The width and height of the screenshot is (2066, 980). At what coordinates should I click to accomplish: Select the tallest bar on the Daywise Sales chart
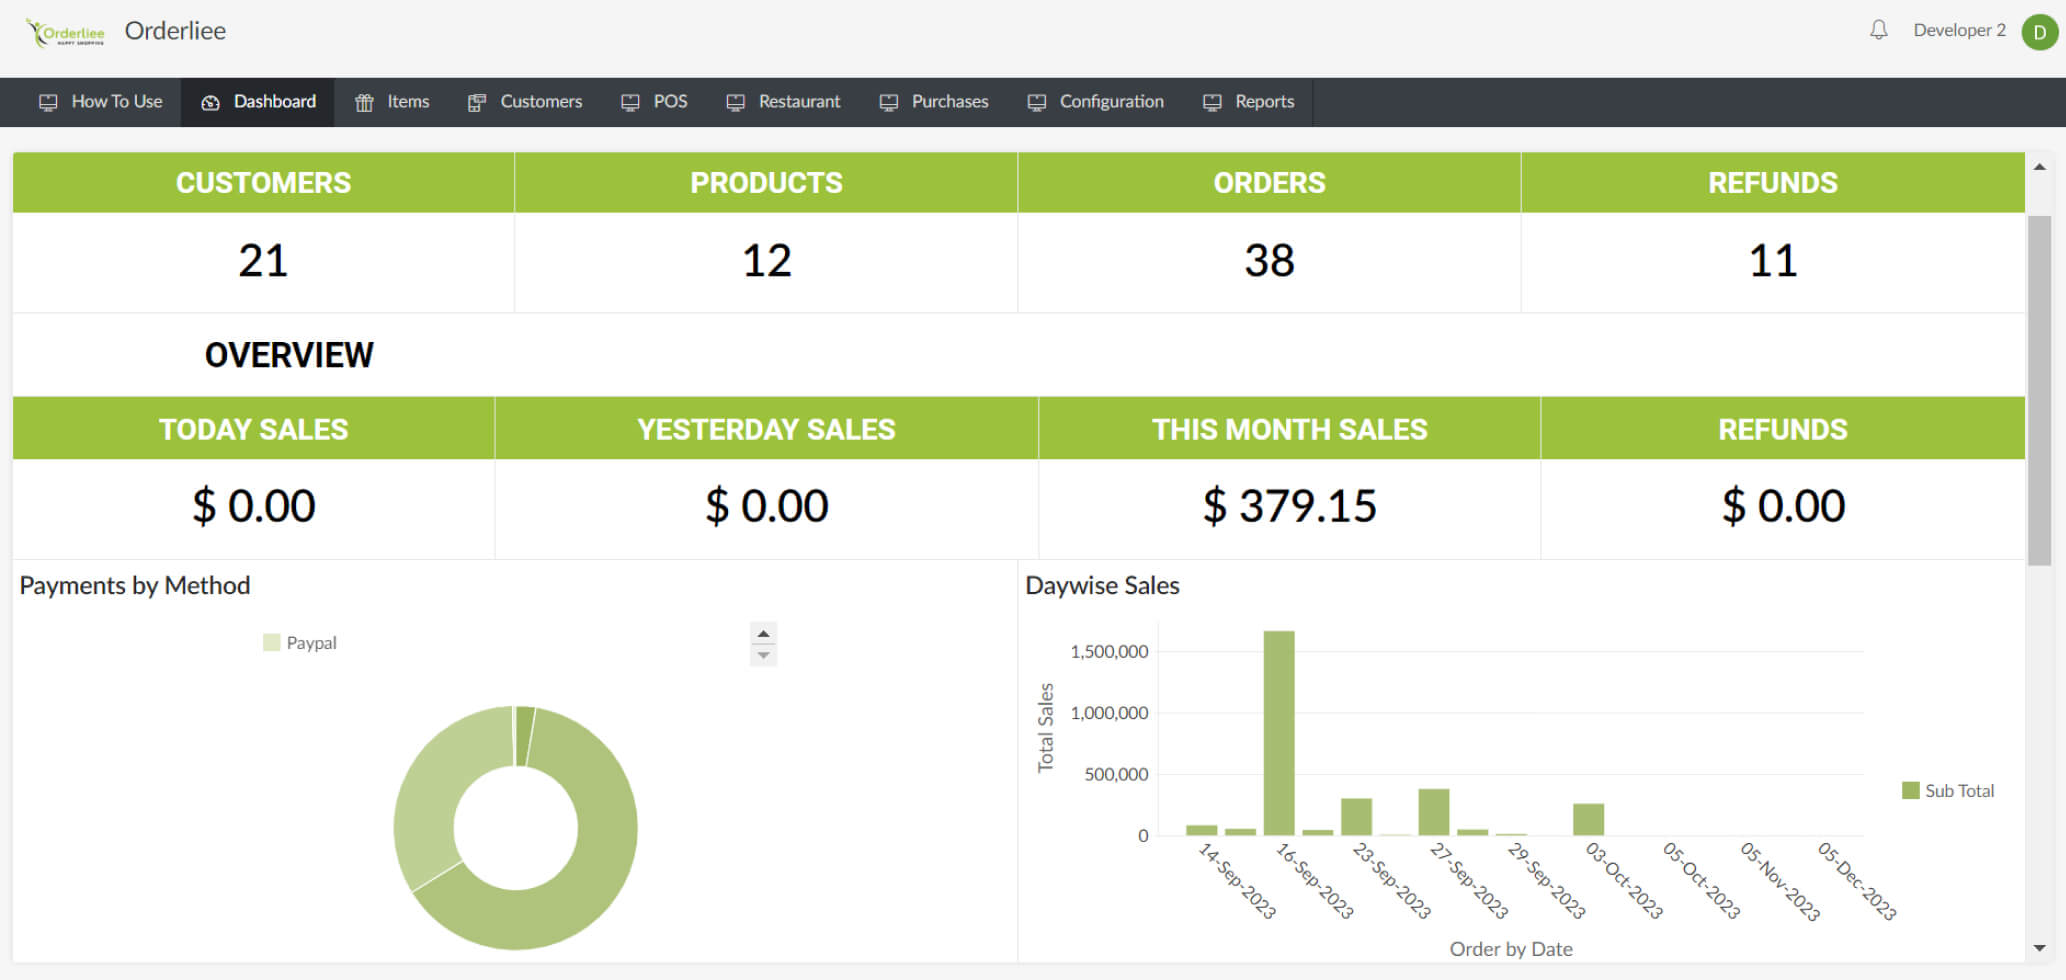point(1278,730)
